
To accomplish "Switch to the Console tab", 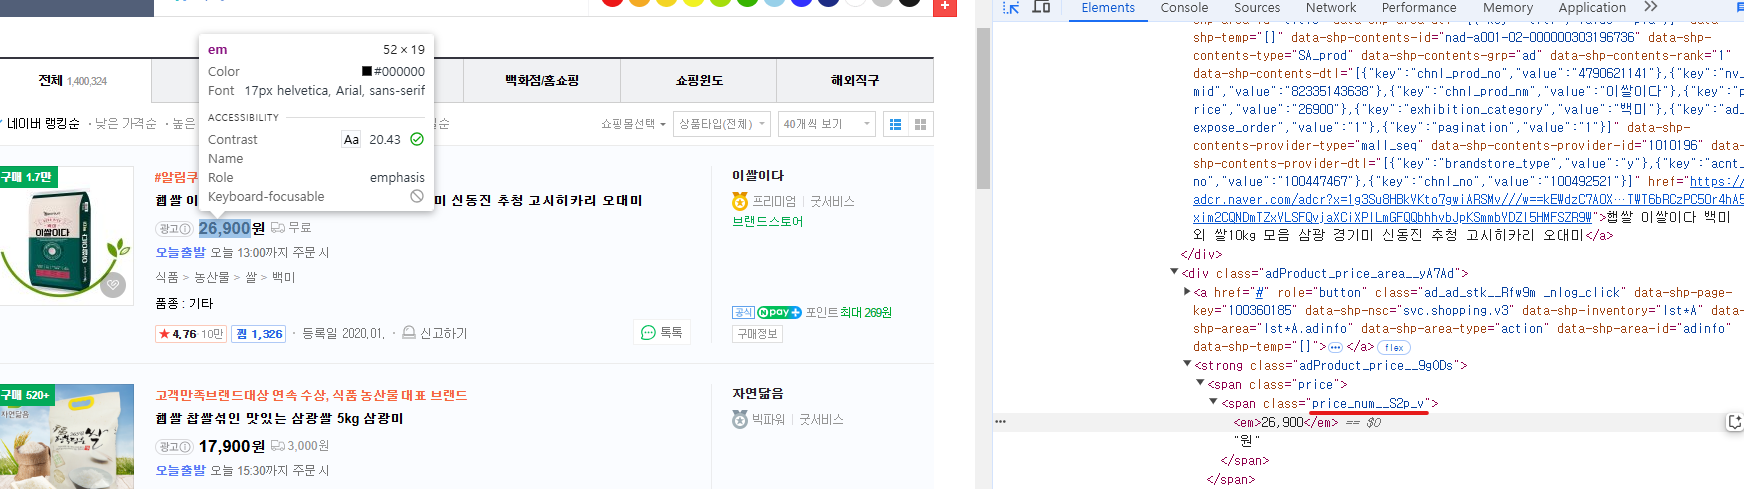I will pos(1184,8).
